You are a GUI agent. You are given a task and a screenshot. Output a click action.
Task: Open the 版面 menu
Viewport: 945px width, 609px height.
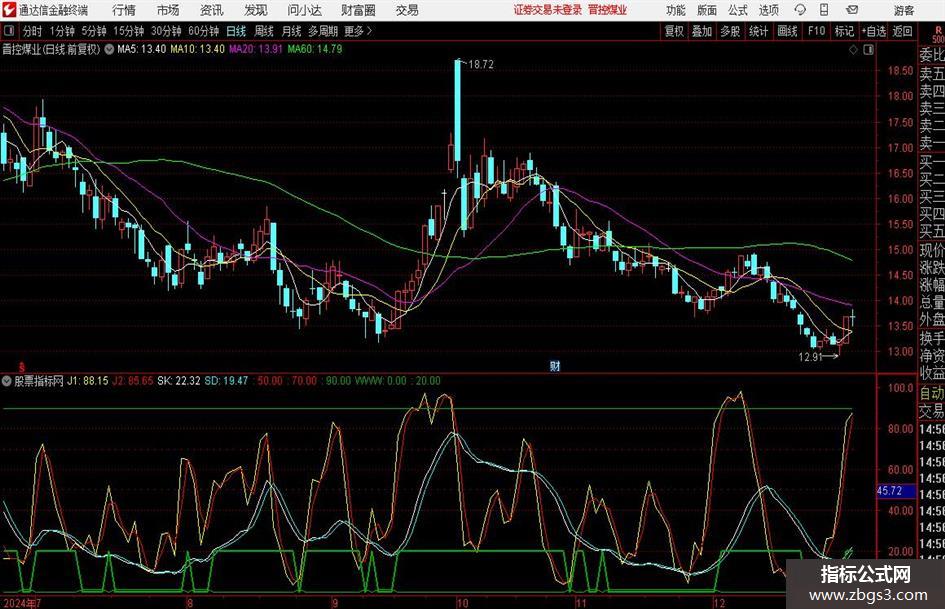(x=706, y=10)
